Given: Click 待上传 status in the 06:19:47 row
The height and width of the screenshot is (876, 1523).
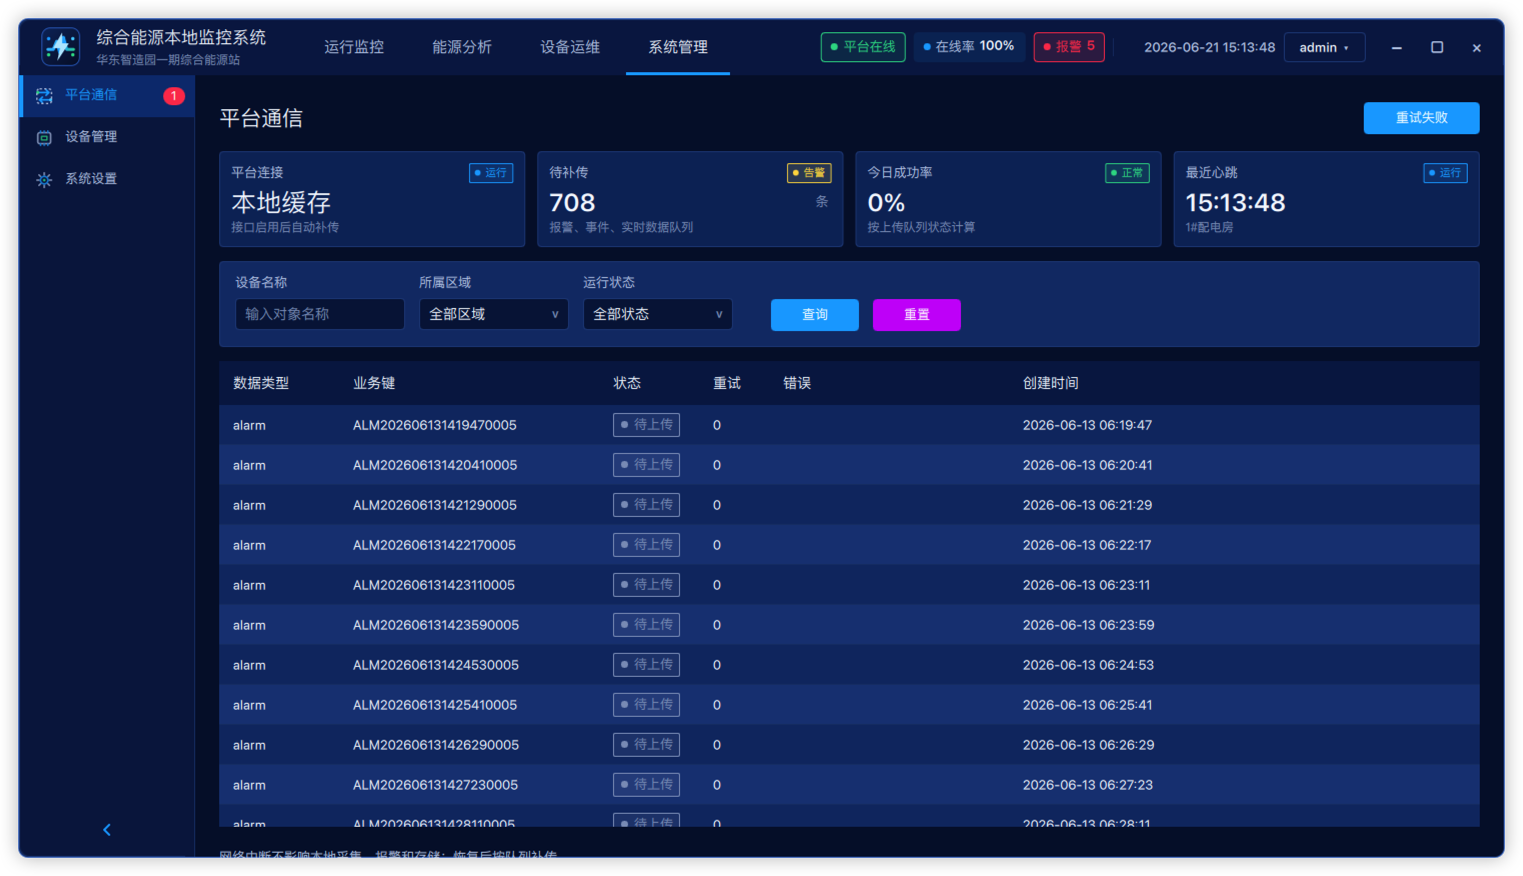Looking at the screenshot, I should tap(646, 425).
